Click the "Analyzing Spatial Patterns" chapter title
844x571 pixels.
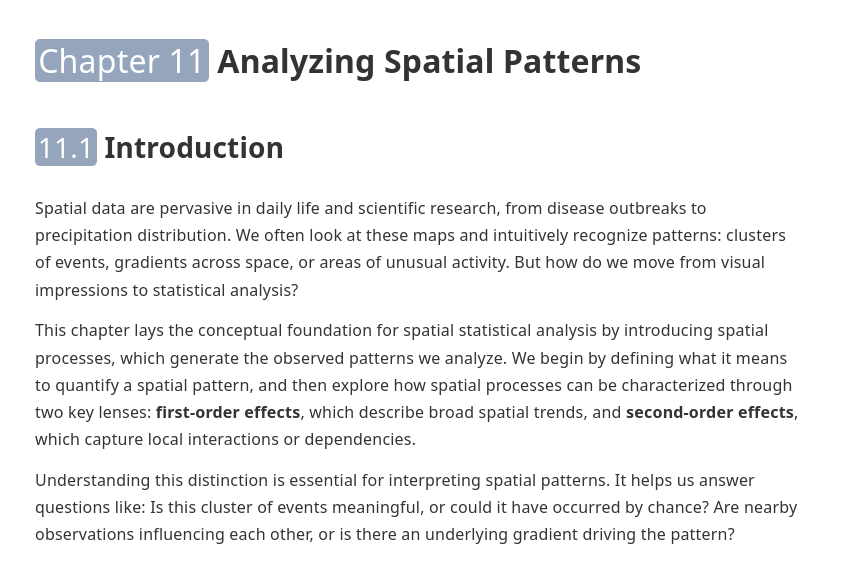pyautogui.click(x=428, y=61)
